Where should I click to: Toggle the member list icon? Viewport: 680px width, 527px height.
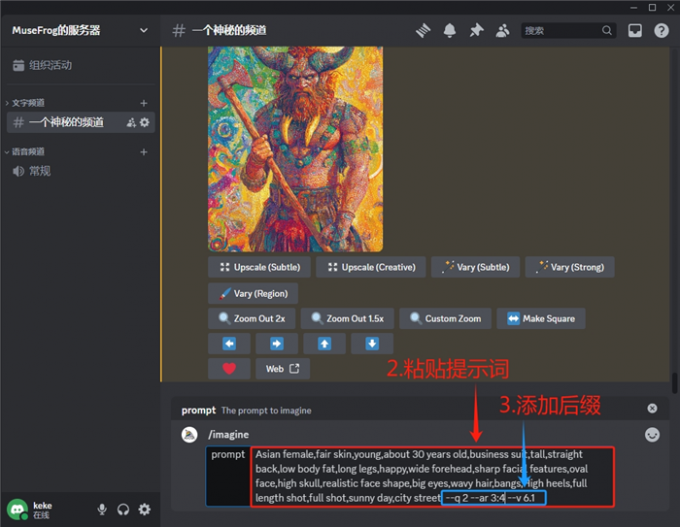[503, 30]
